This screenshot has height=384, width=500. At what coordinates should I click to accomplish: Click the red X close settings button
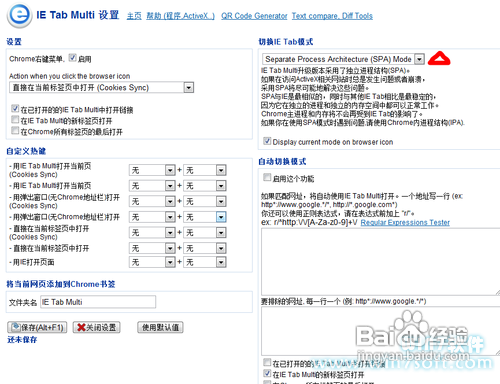click(97, 327)
